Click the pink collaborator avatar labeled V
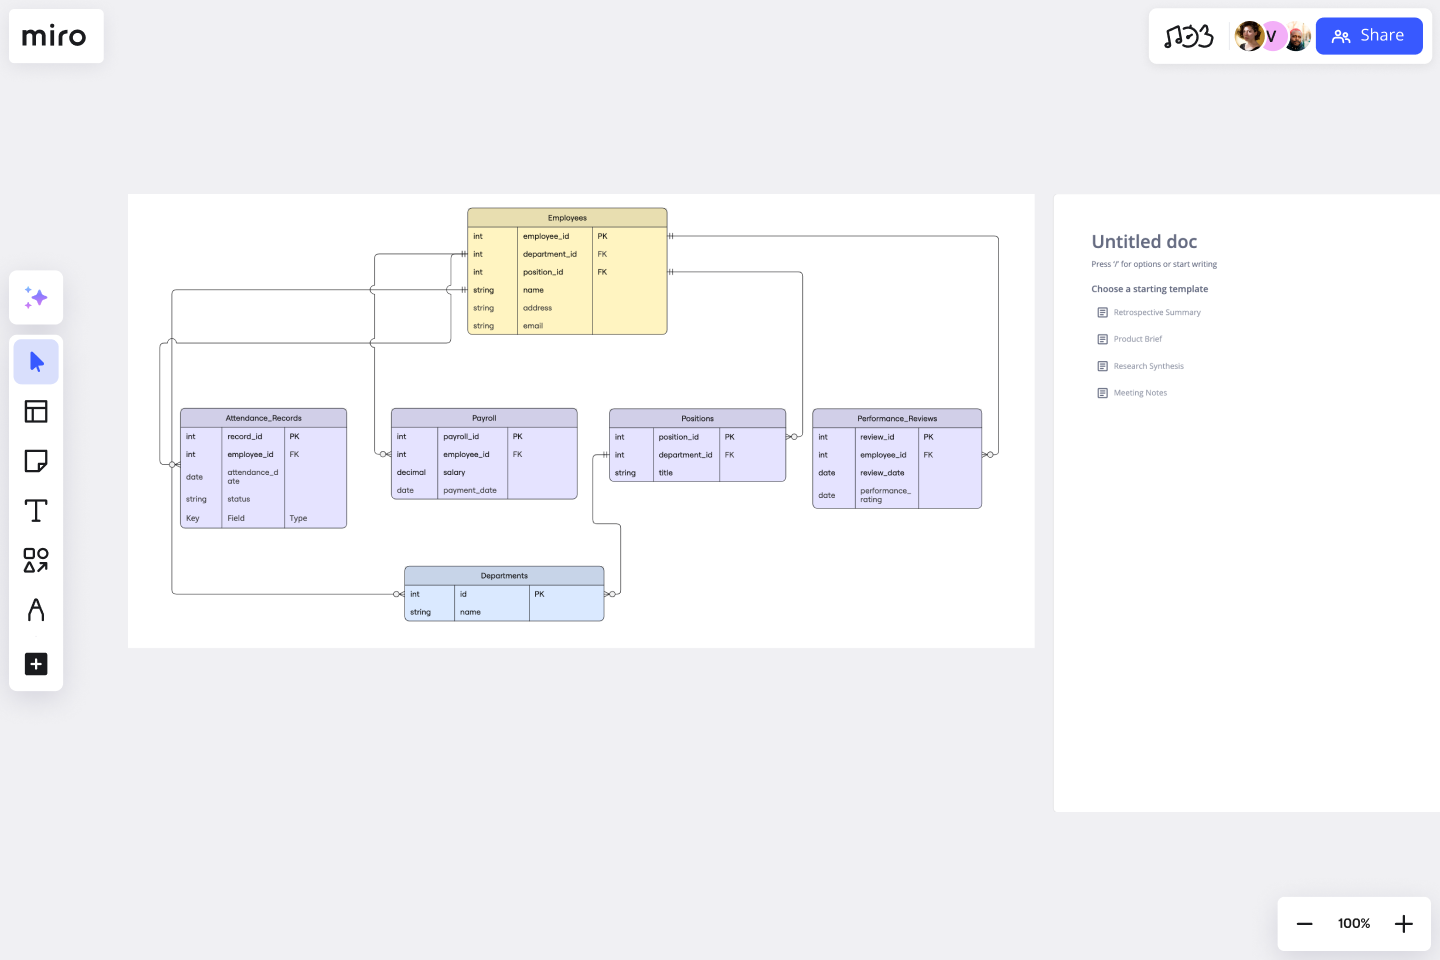1440x960 pixels. click(1273, 36)
